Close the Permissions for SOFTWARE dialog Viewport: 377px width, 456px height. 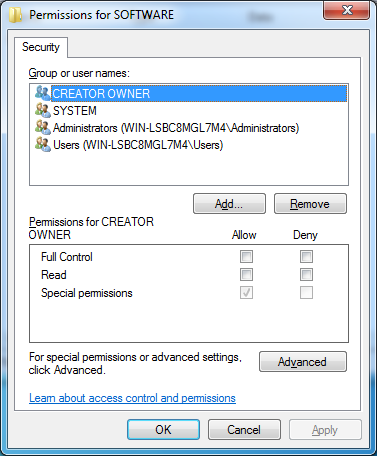click(x=347, y=10)
